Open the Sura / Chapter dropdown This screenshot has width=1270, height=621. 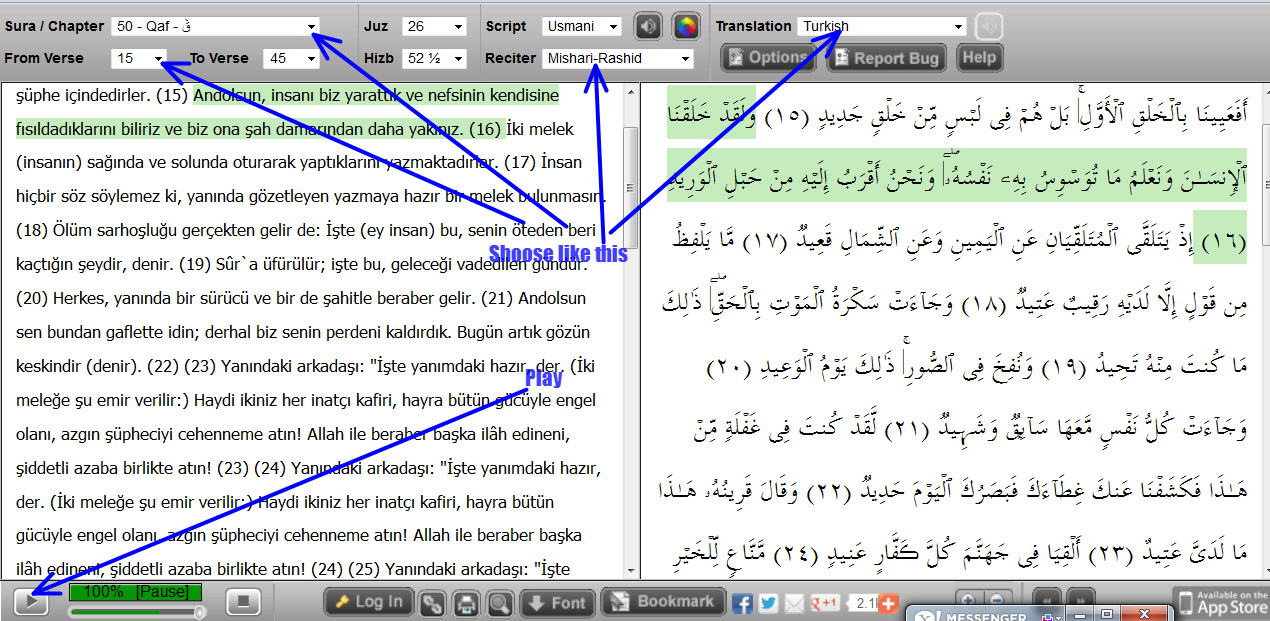pyautogui.click(x=215, y=27)
